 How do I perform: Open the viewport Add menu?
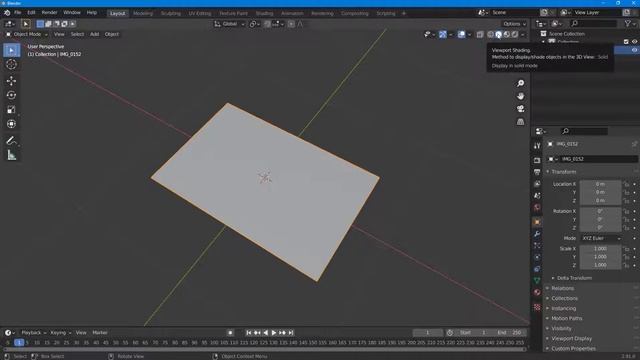(94, 34)
